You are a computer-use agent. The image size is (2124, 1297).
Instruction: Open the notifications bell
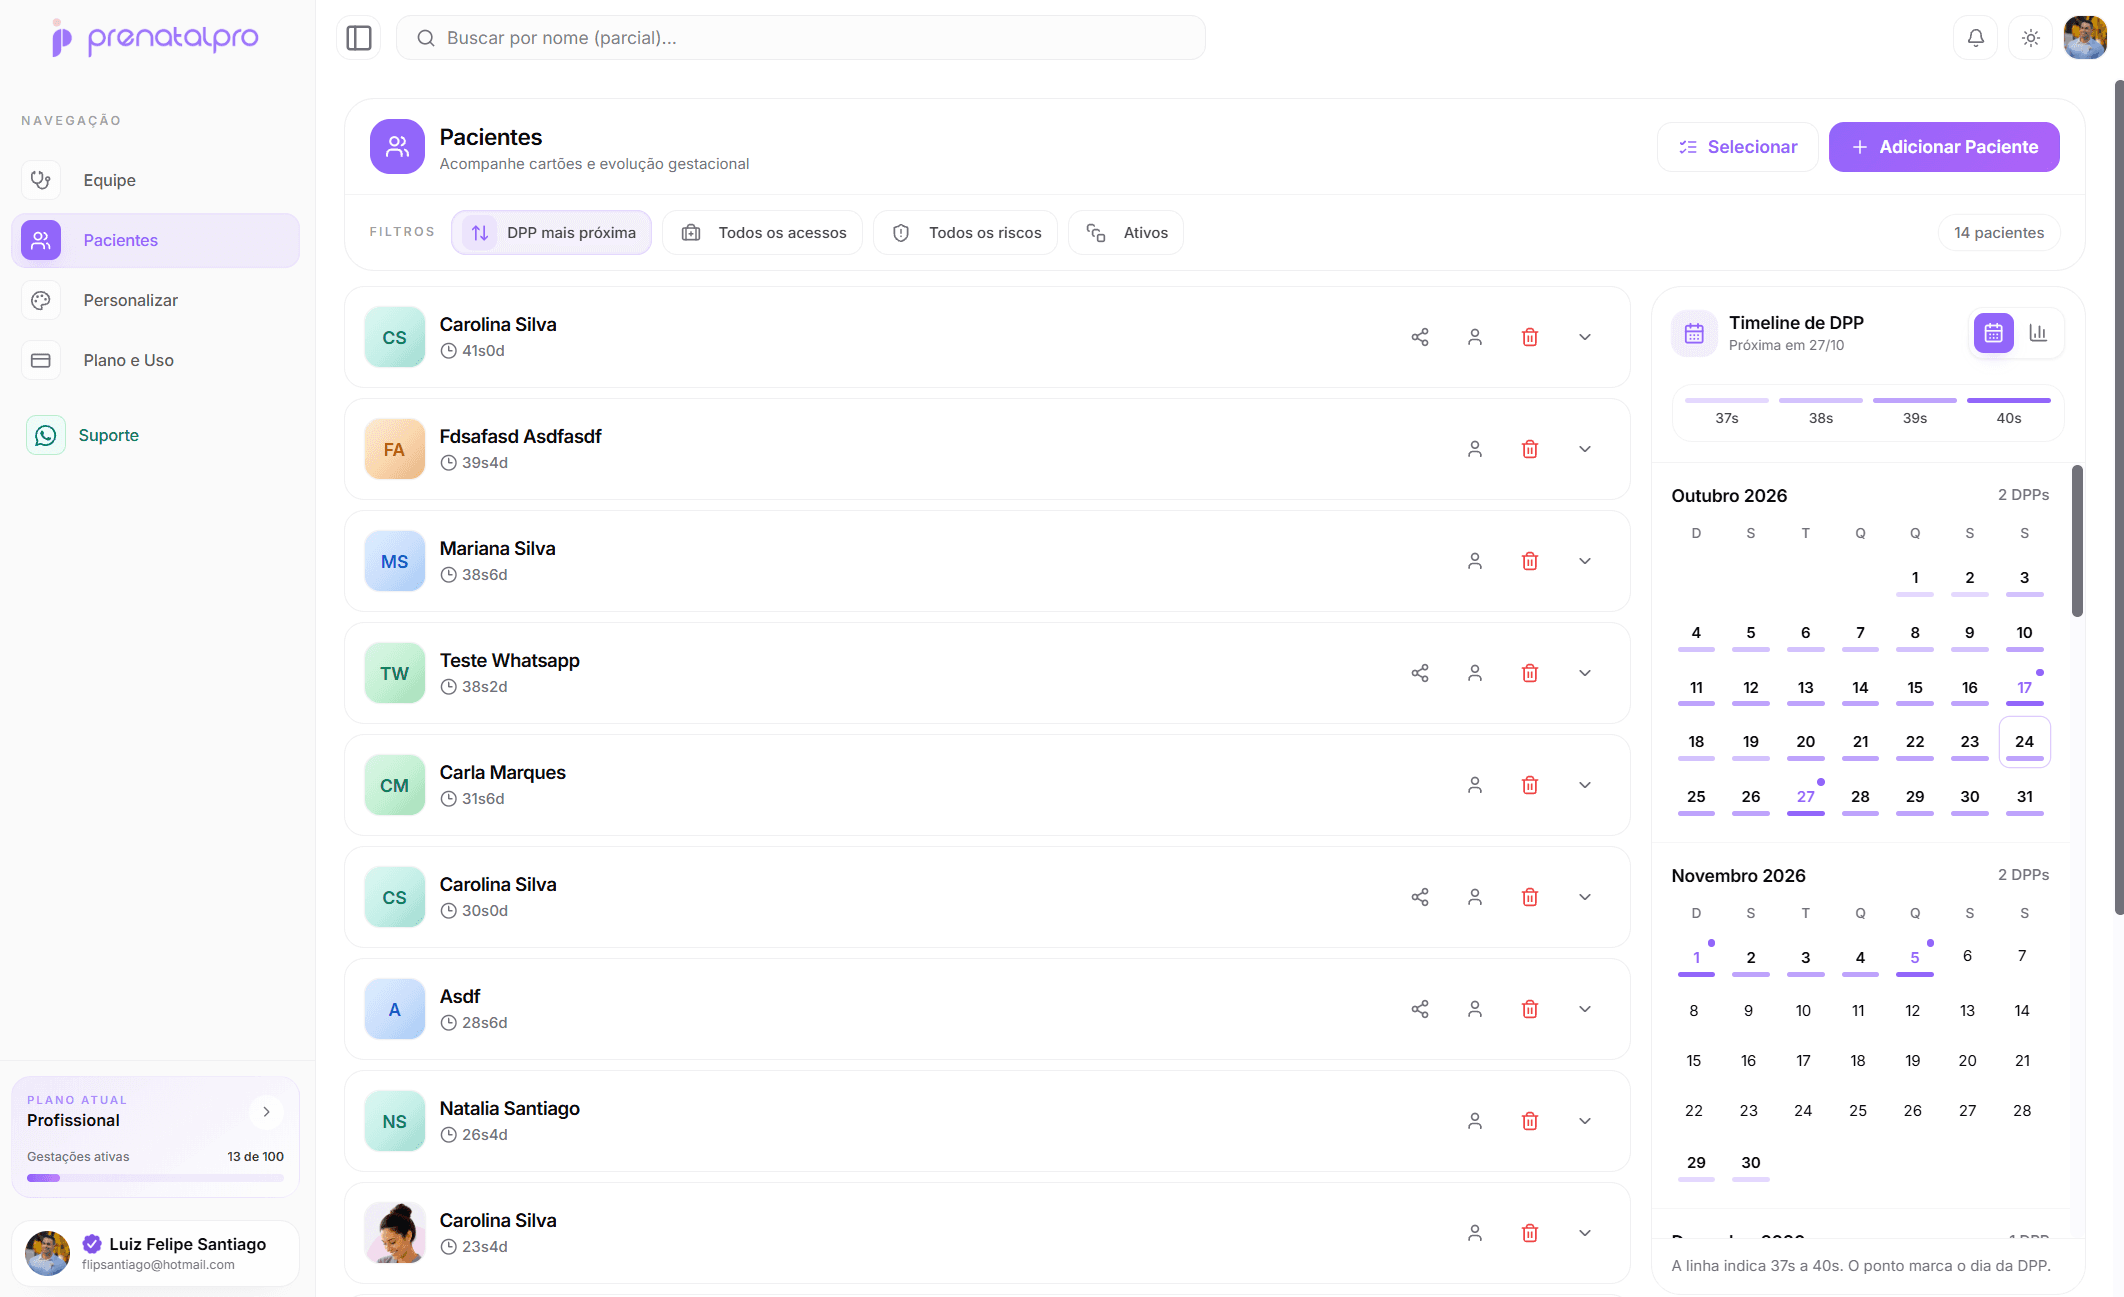(1975, 38)
